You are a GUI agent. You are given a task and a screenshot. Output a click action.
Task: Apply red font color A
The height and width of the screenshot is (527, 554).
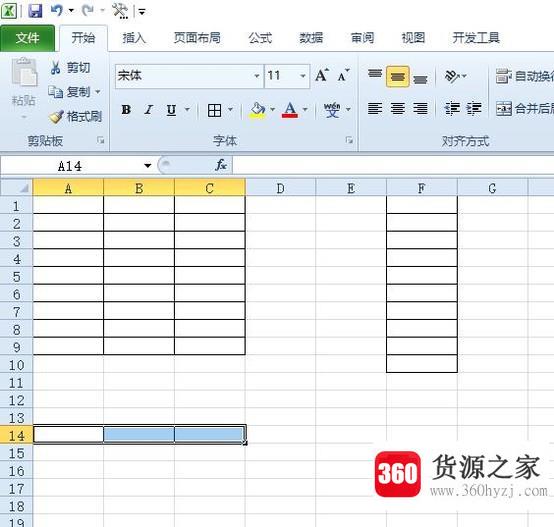290,110
